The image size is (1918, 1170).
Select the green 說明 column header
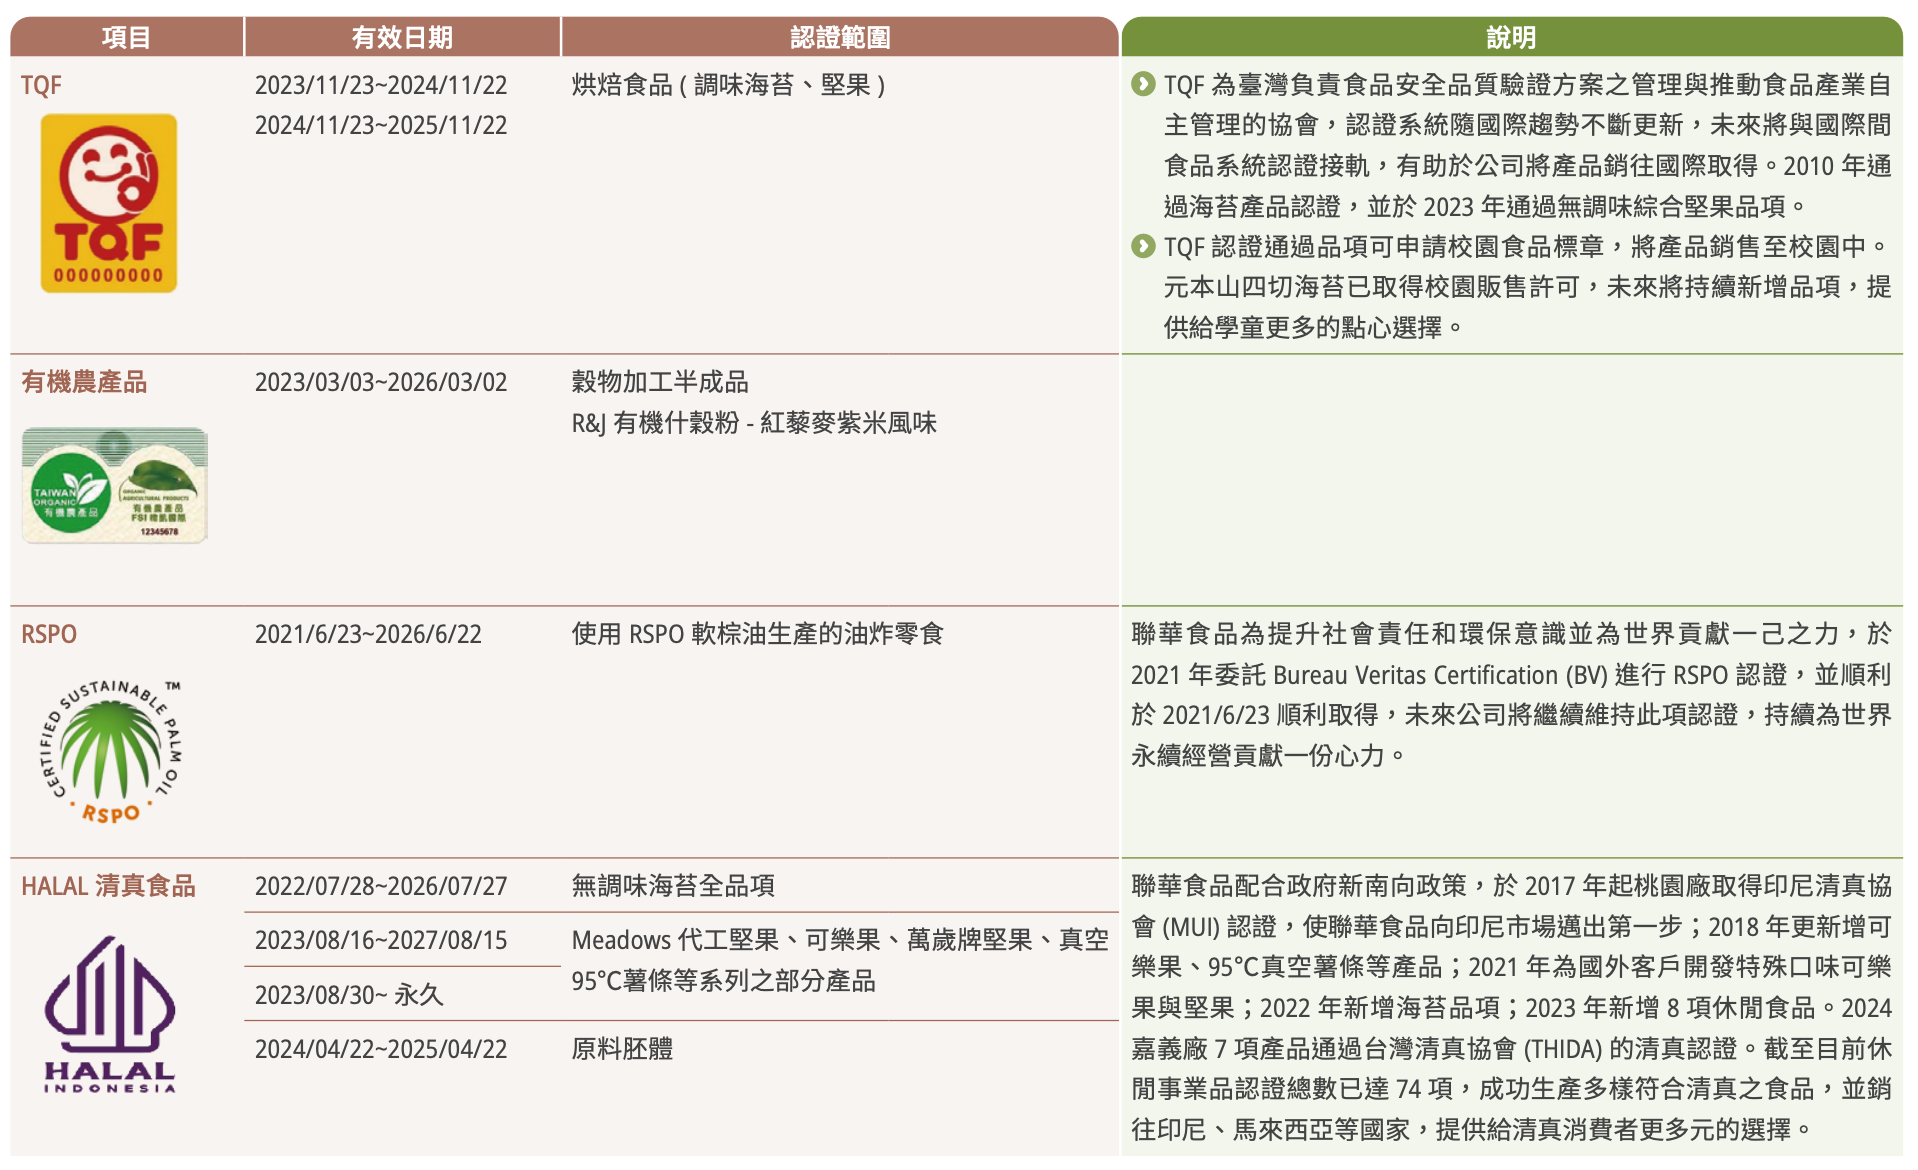tap(1511, 37)
